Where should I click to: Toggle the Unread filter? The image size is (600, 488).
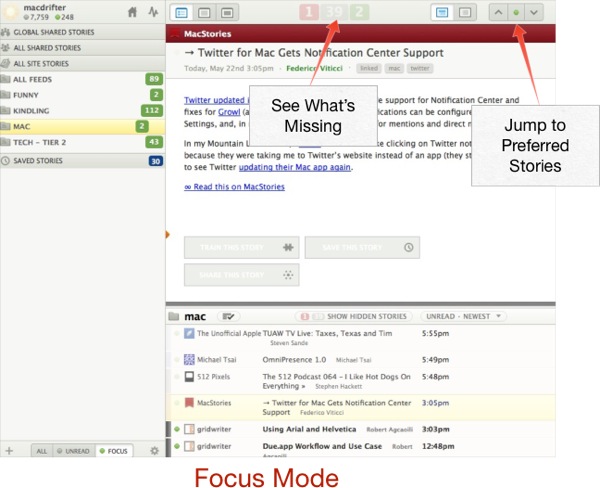coord(73,451)
